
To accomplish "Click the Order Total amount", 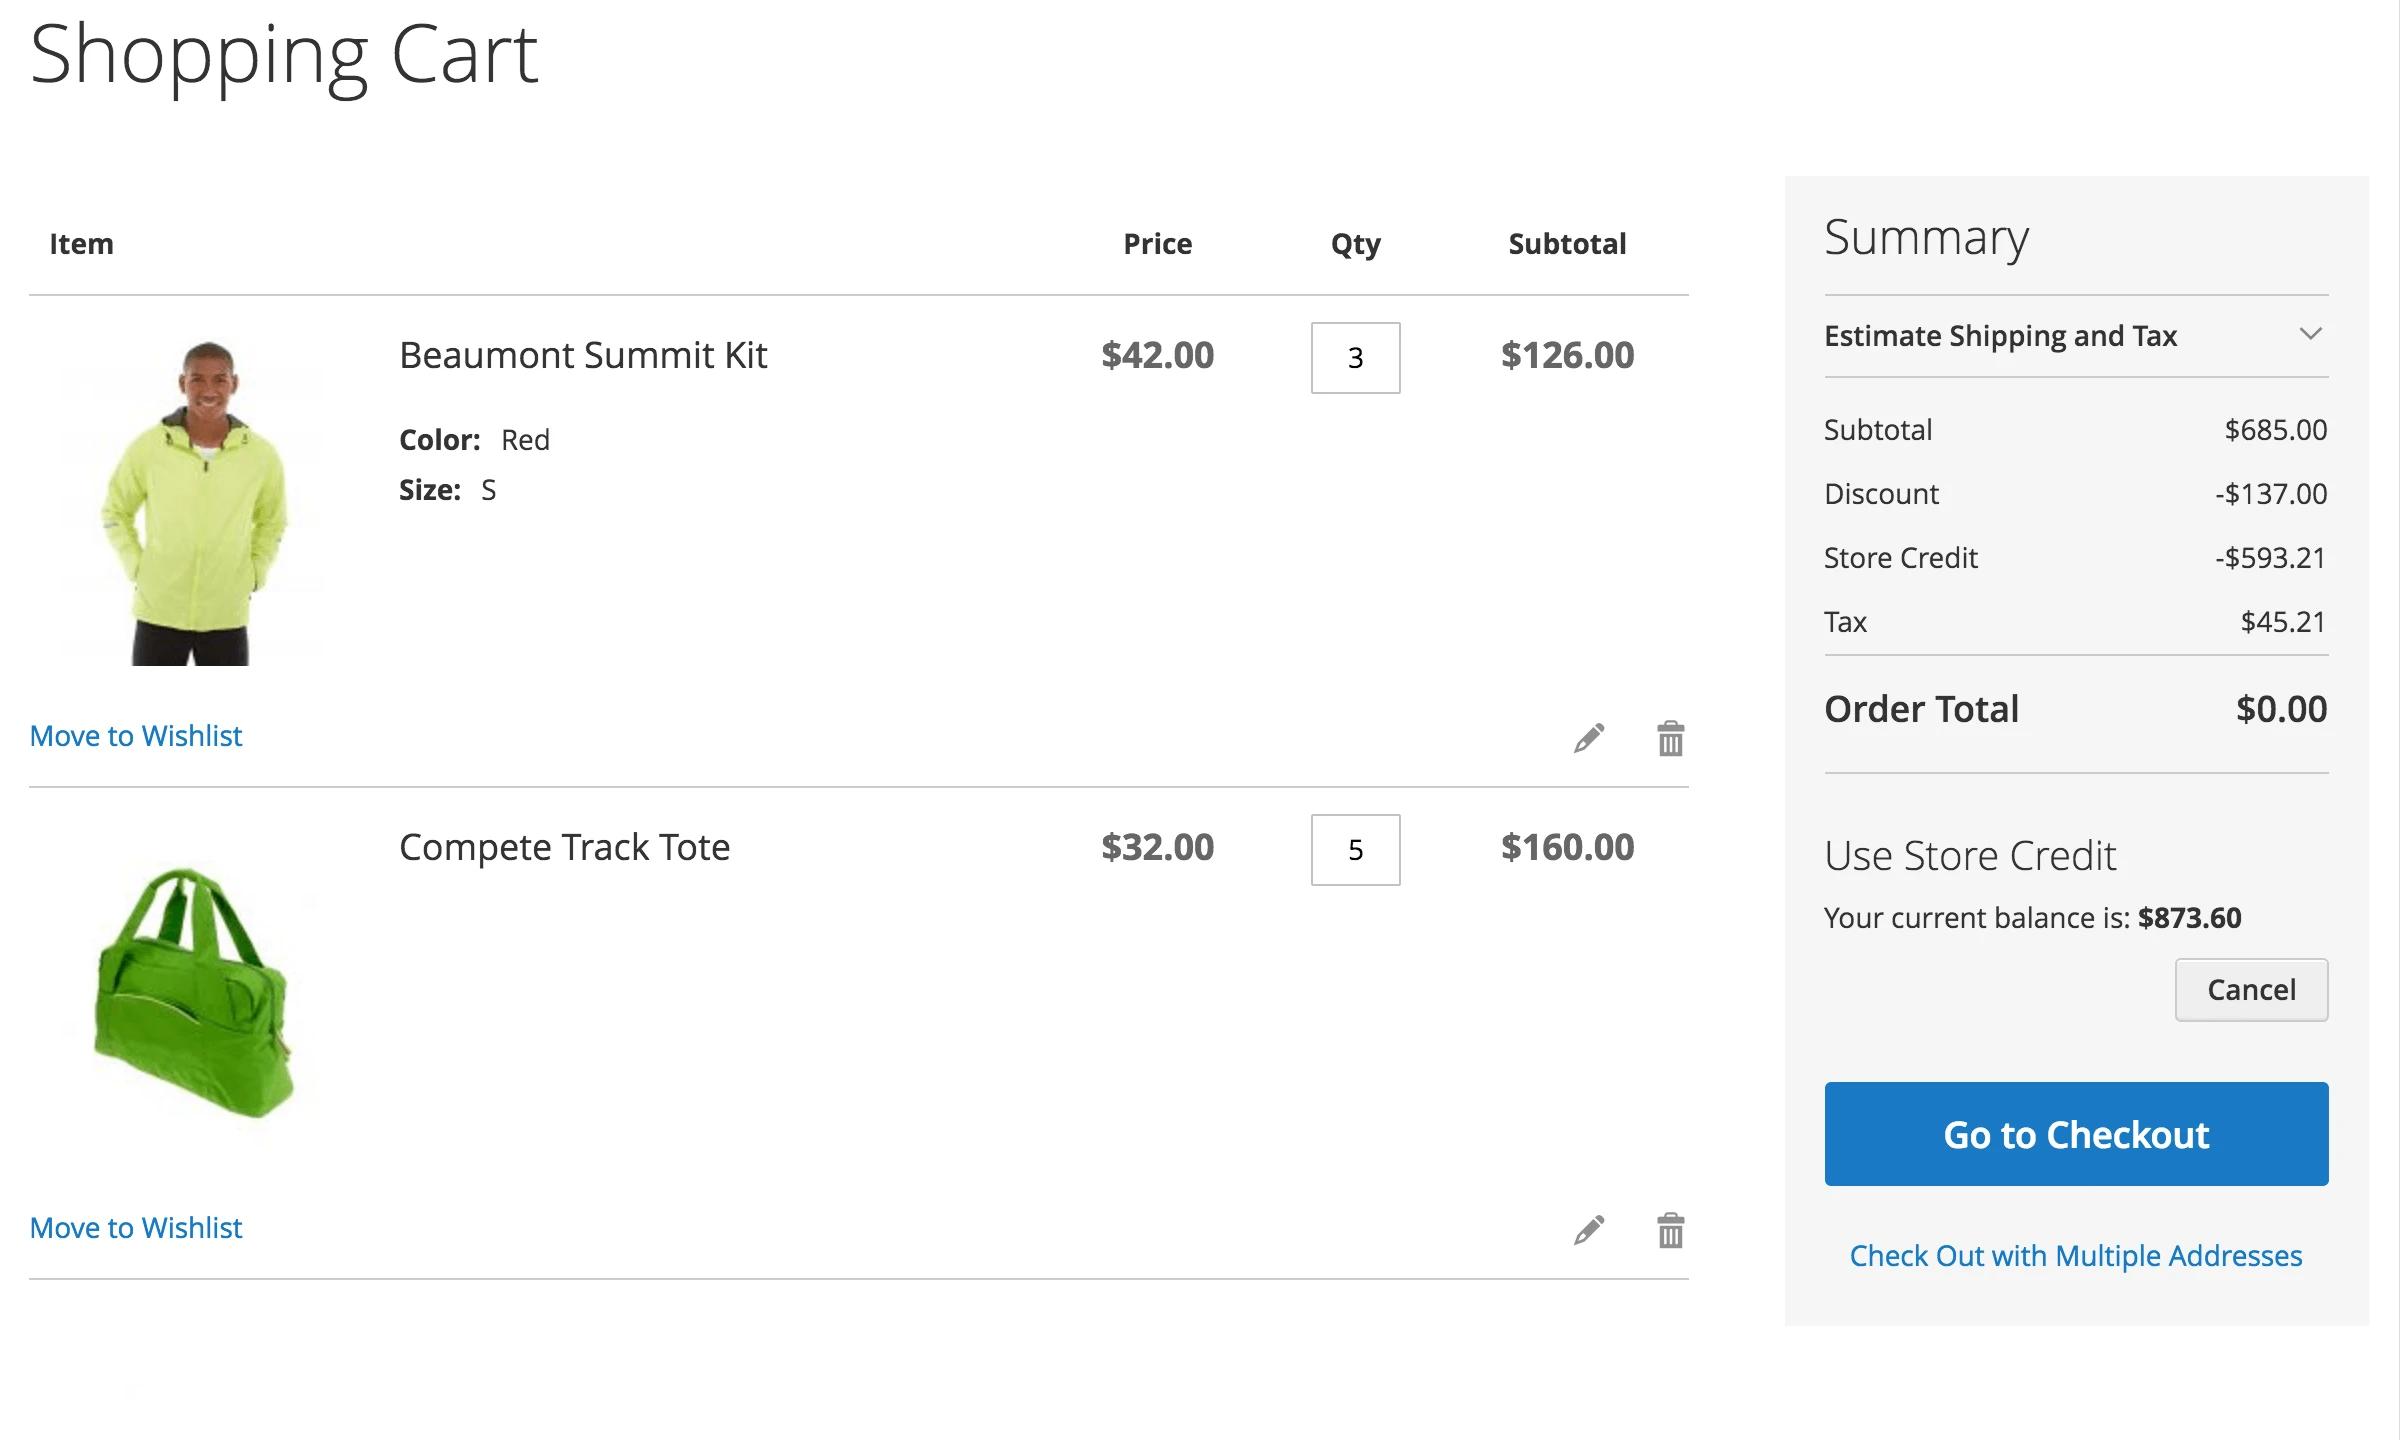I will 2281,710.
